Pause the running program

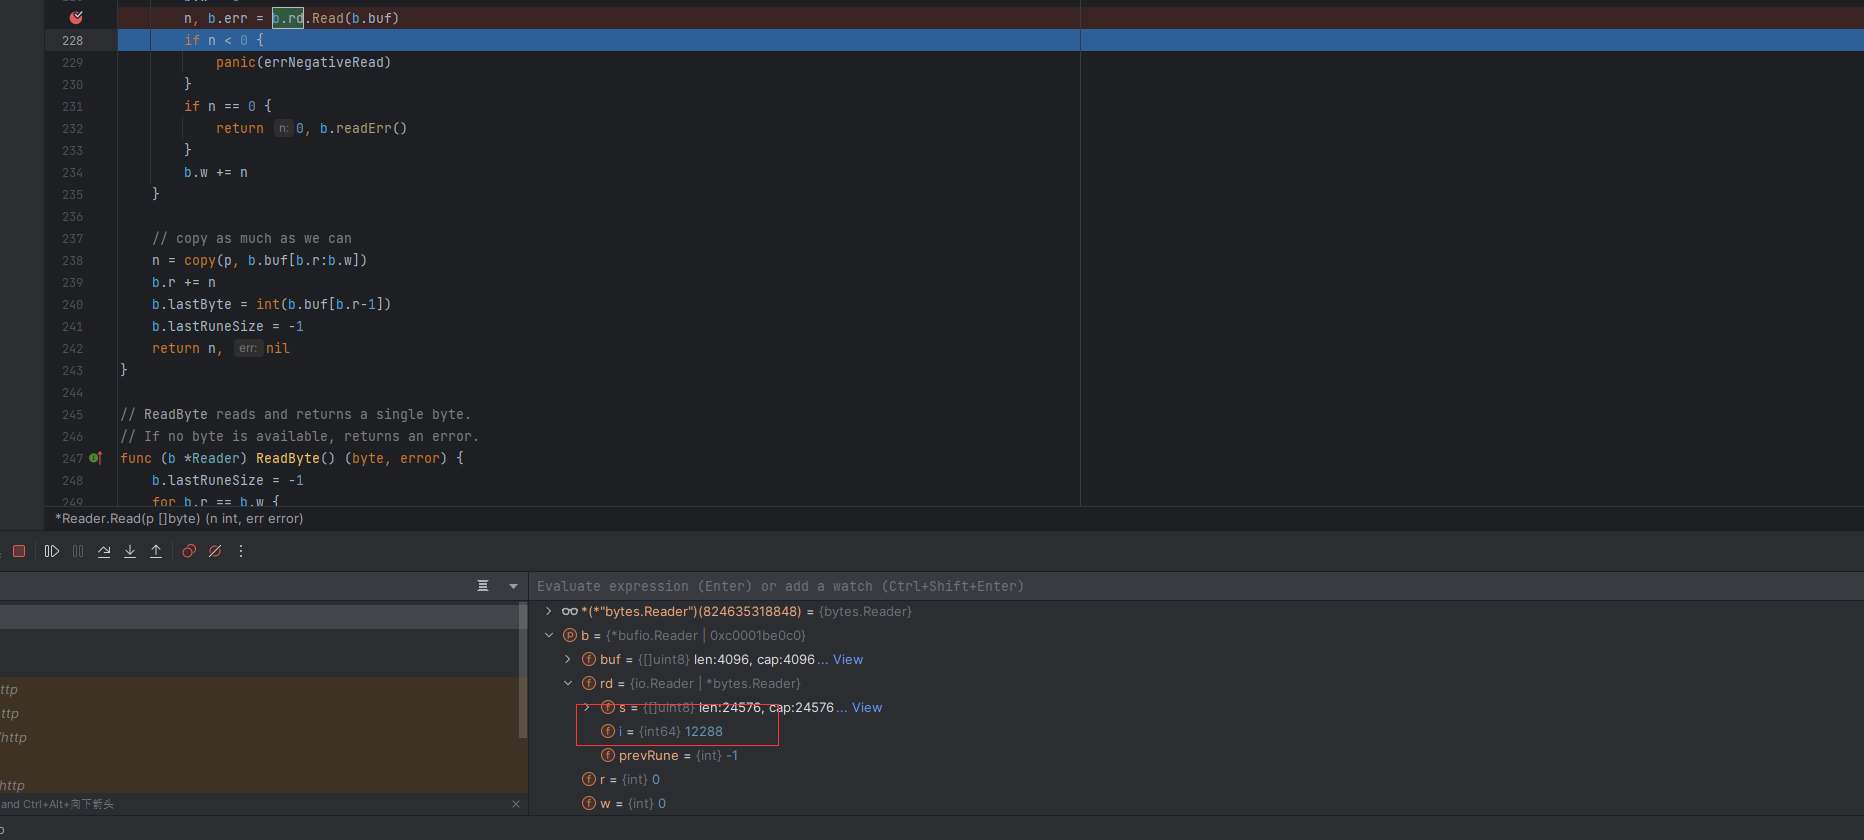tap(78, 551)
